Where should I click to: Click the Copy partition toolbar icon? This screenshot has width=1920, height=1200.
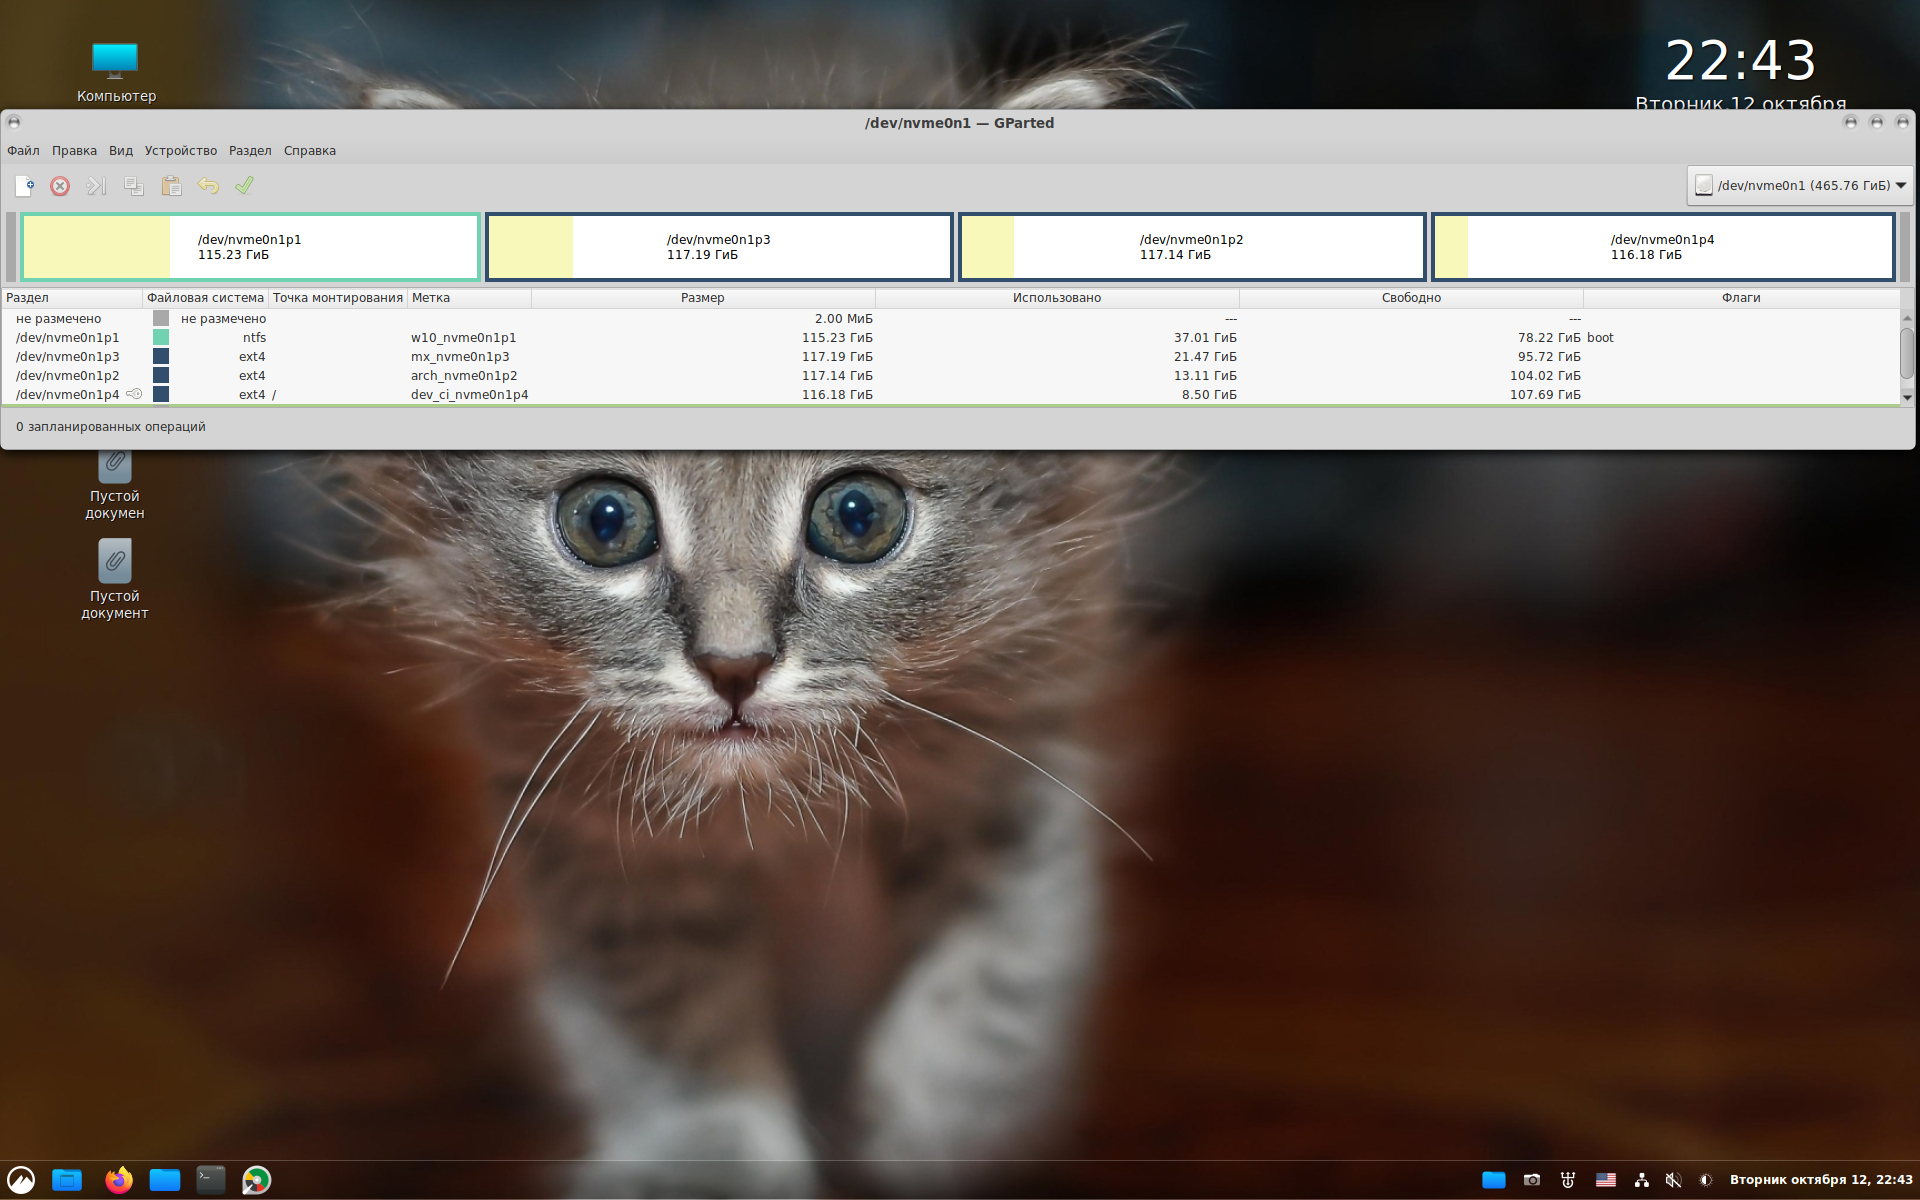pyautogui.click(x=133, y=186)
